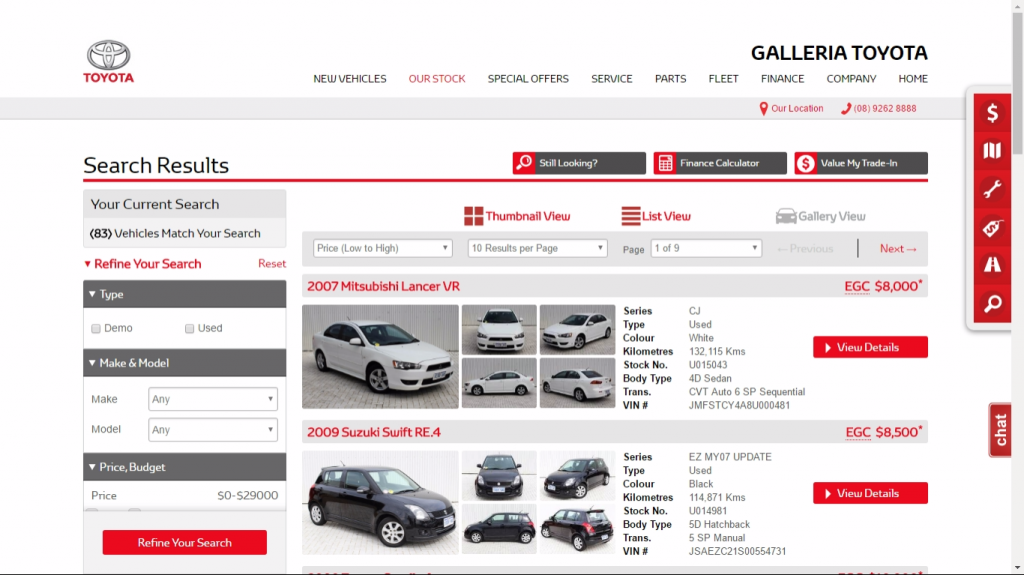1024x575 pixels.
Task: Click the dollar sign icon in right sidebar
Action: (x=992, y=113)
